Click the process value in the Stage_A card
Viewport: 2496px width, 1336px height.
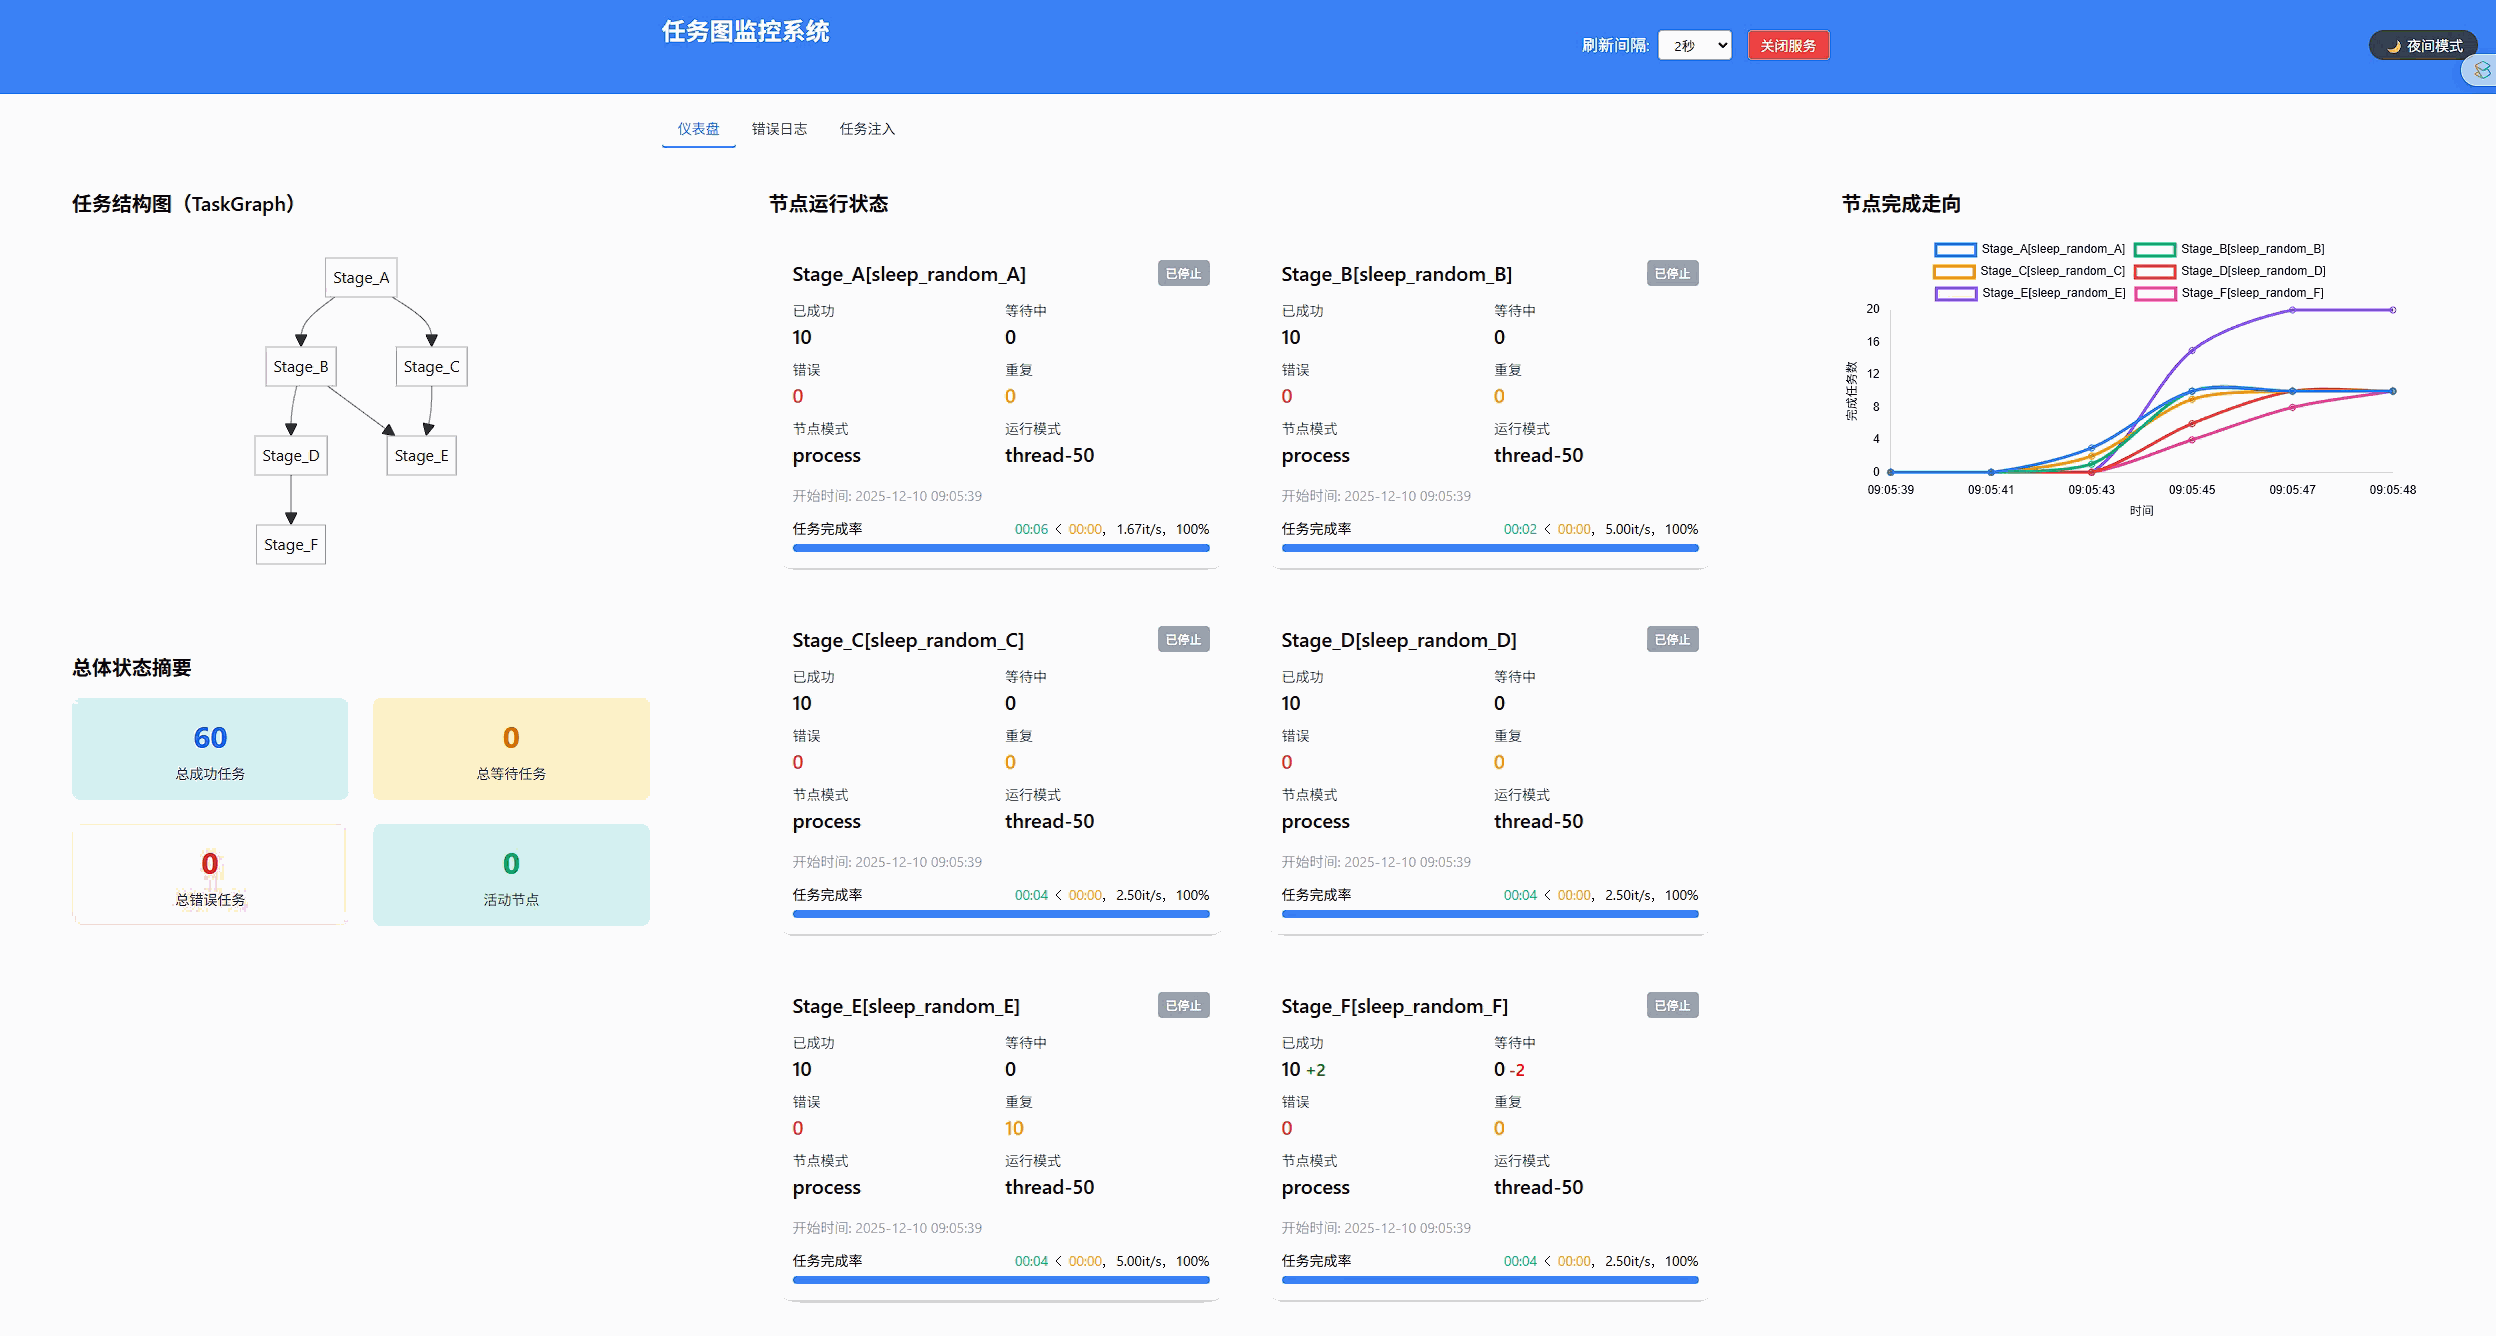click(826, 456)
